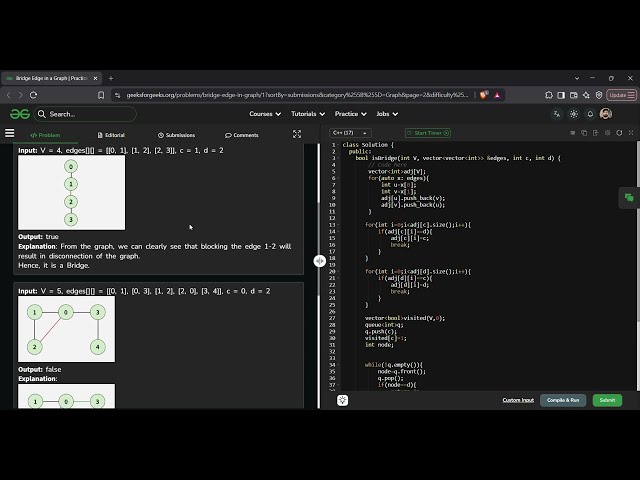Click the problem panel scrollbar

click(319, 249)
